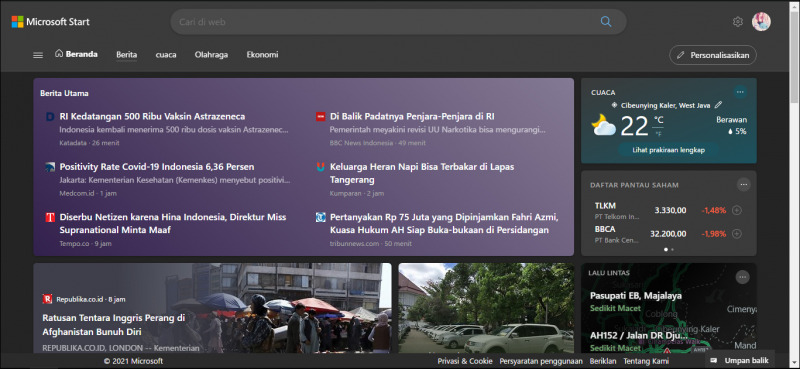Open the hamburger navigation menu
The image size is (800, 369).
[38, 55]
